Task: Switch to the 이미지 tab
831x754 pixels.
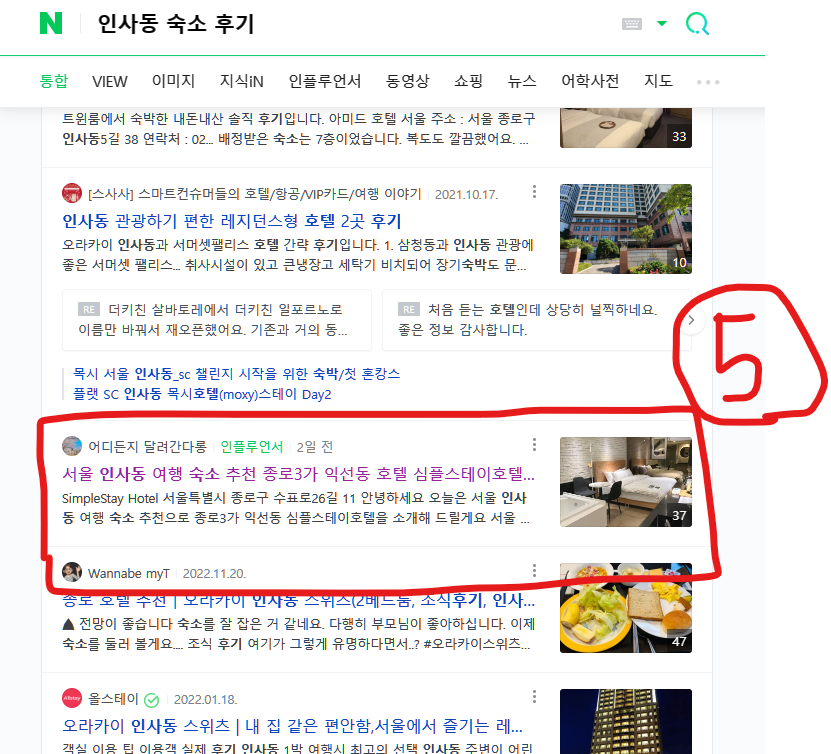Action: pos(173,81)
